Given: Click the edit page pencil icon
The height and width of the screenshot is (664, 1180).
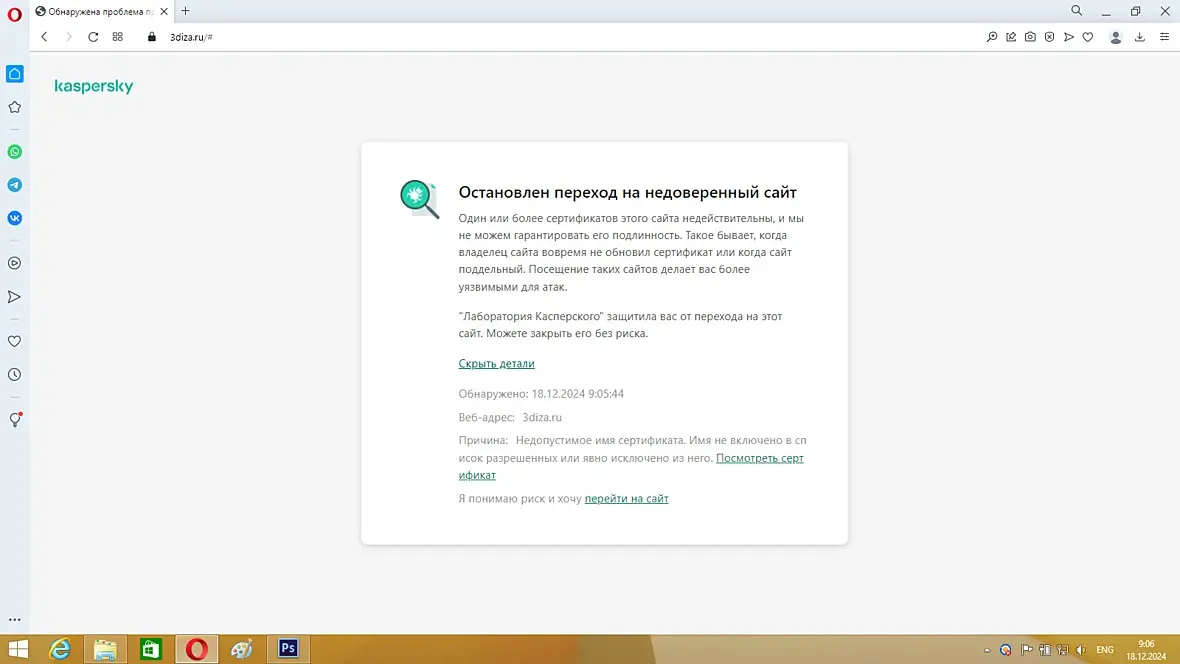Looking at the screenshot, I should click(1011, 37).
